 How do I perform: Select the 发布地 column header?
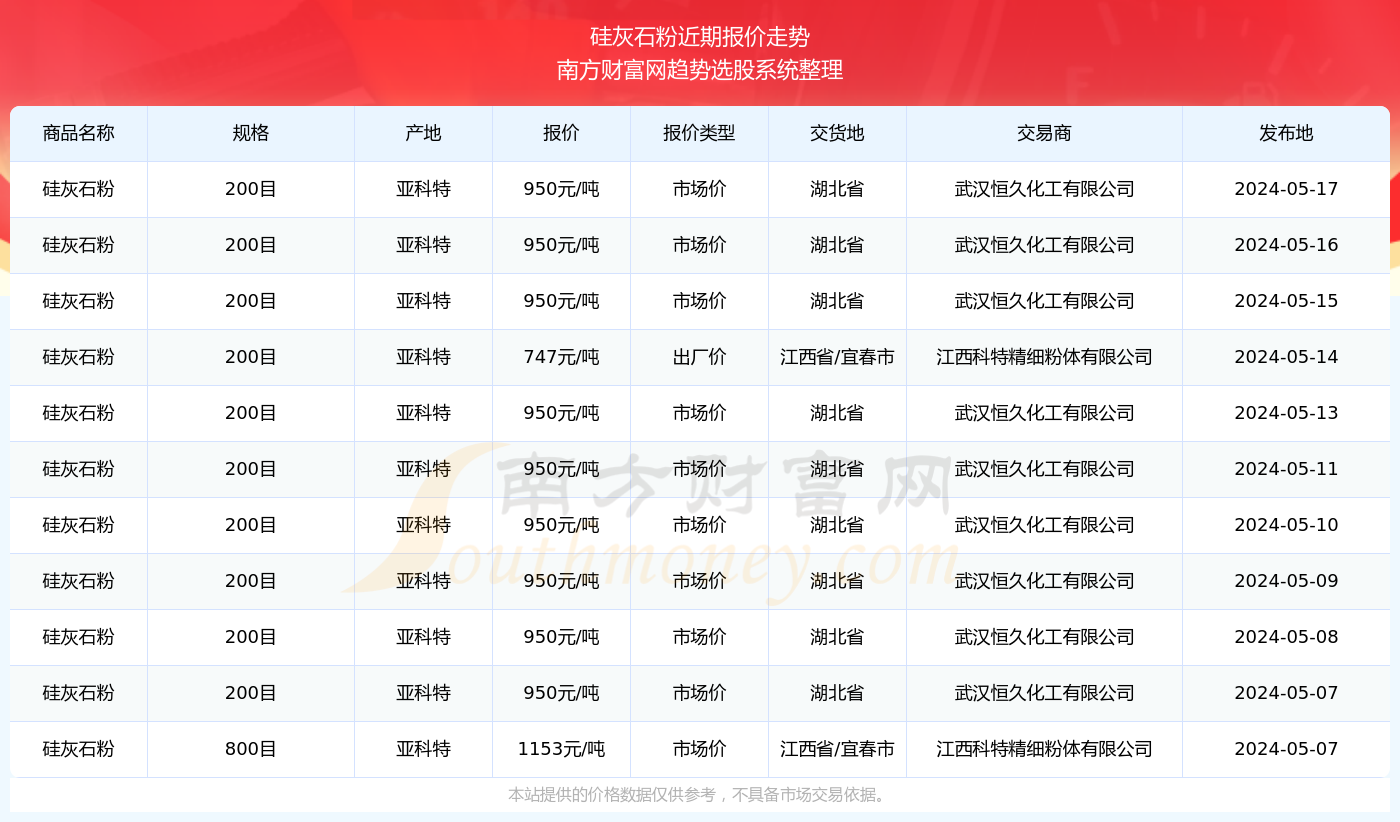click(x=1286, y=133)
